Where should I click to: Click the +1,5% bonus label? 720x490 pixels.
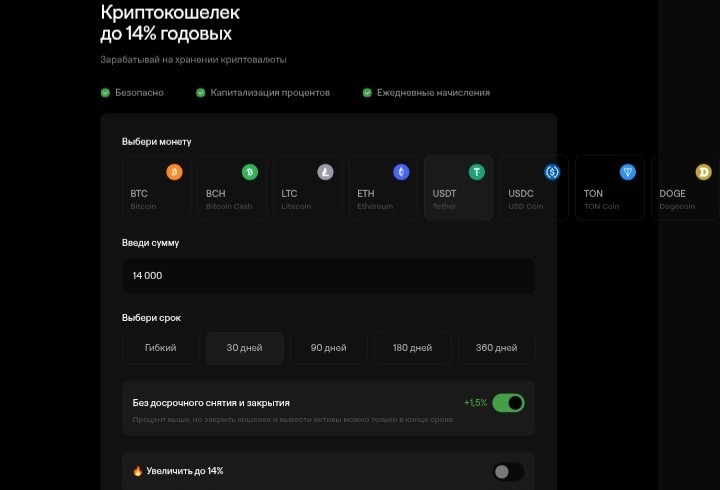[475, 403]
